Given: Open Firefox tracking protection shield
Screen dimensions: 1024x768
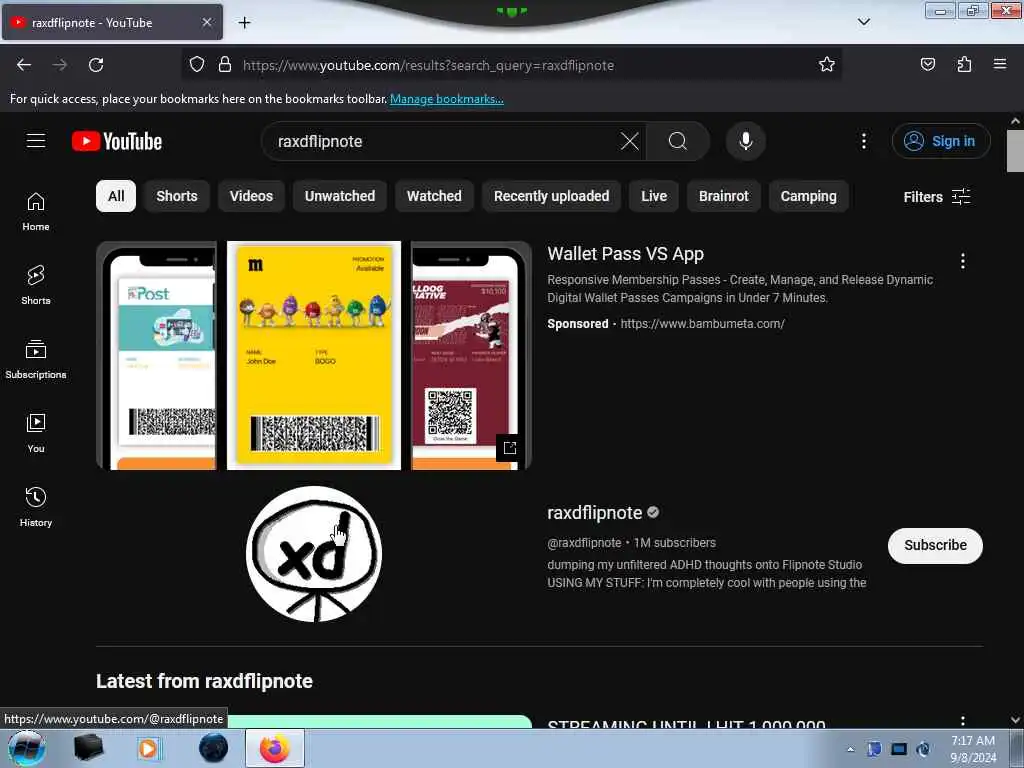Looking at the screenshot, I should pos(197,65).
